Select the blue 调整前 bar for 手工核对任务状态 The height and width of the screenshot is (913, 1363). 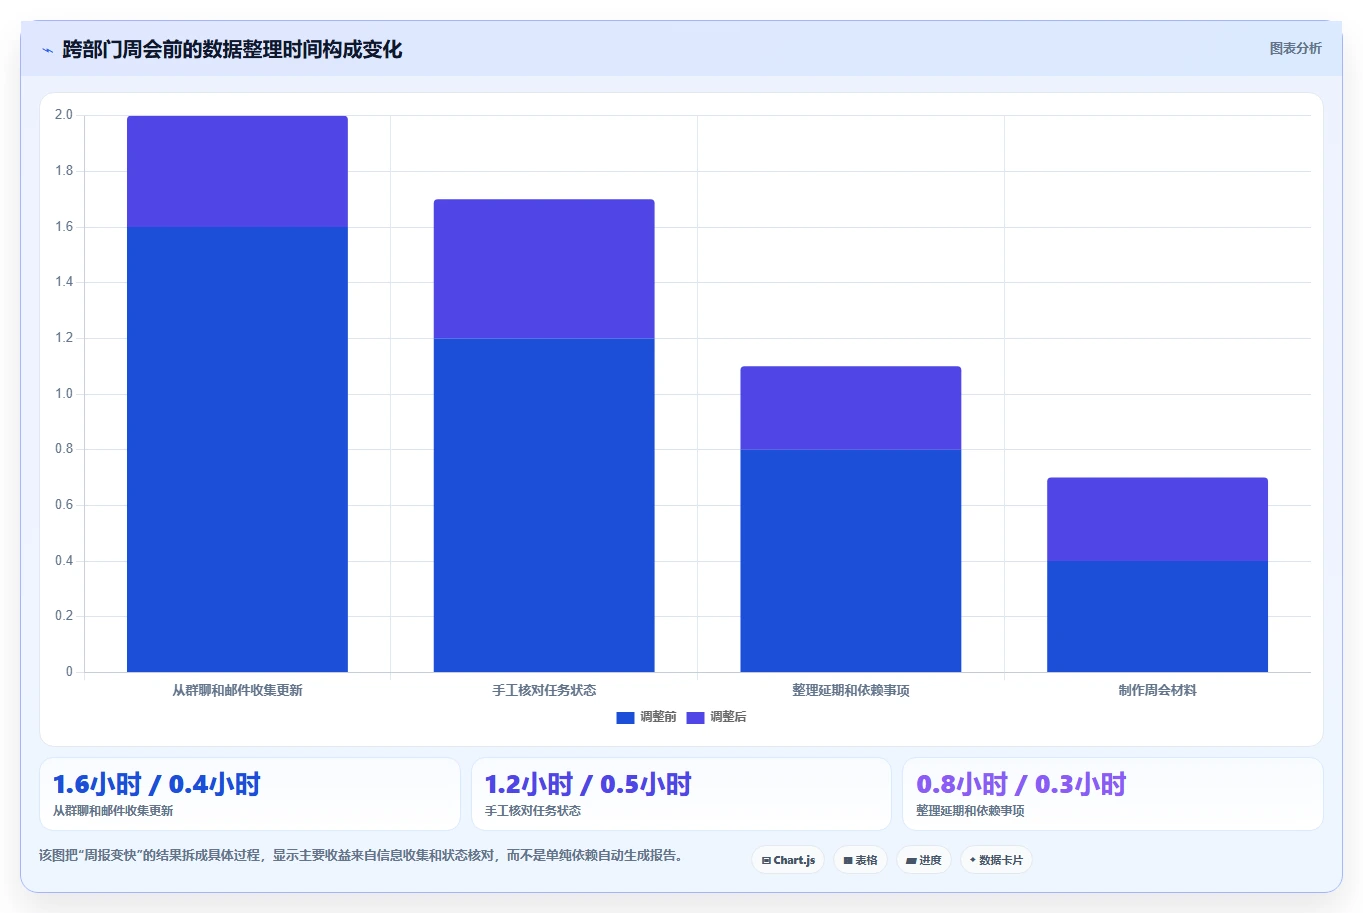click(x=544, y=505)
